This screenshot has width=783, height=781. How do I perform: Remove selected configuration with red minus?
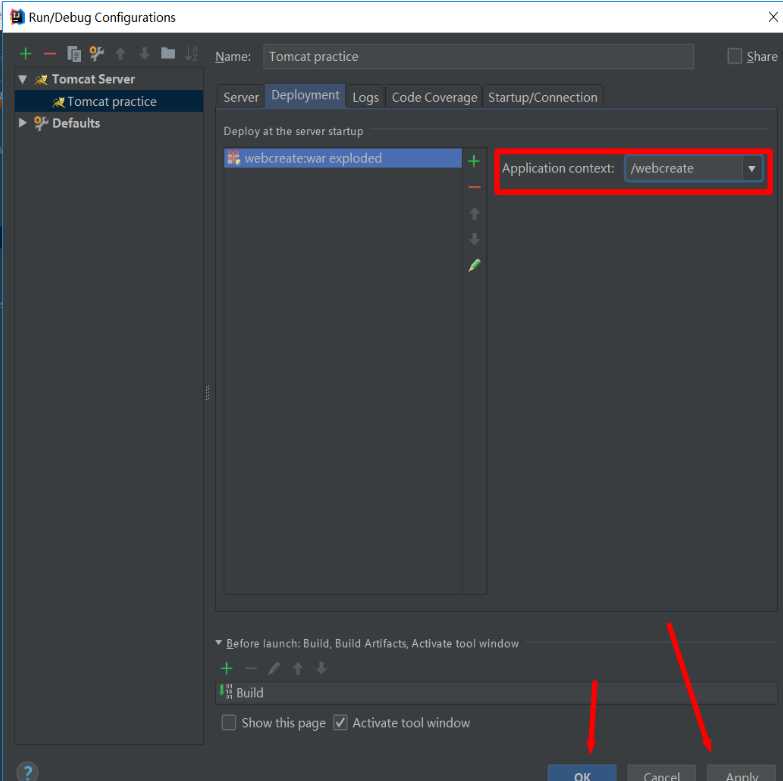click(49, 53)
